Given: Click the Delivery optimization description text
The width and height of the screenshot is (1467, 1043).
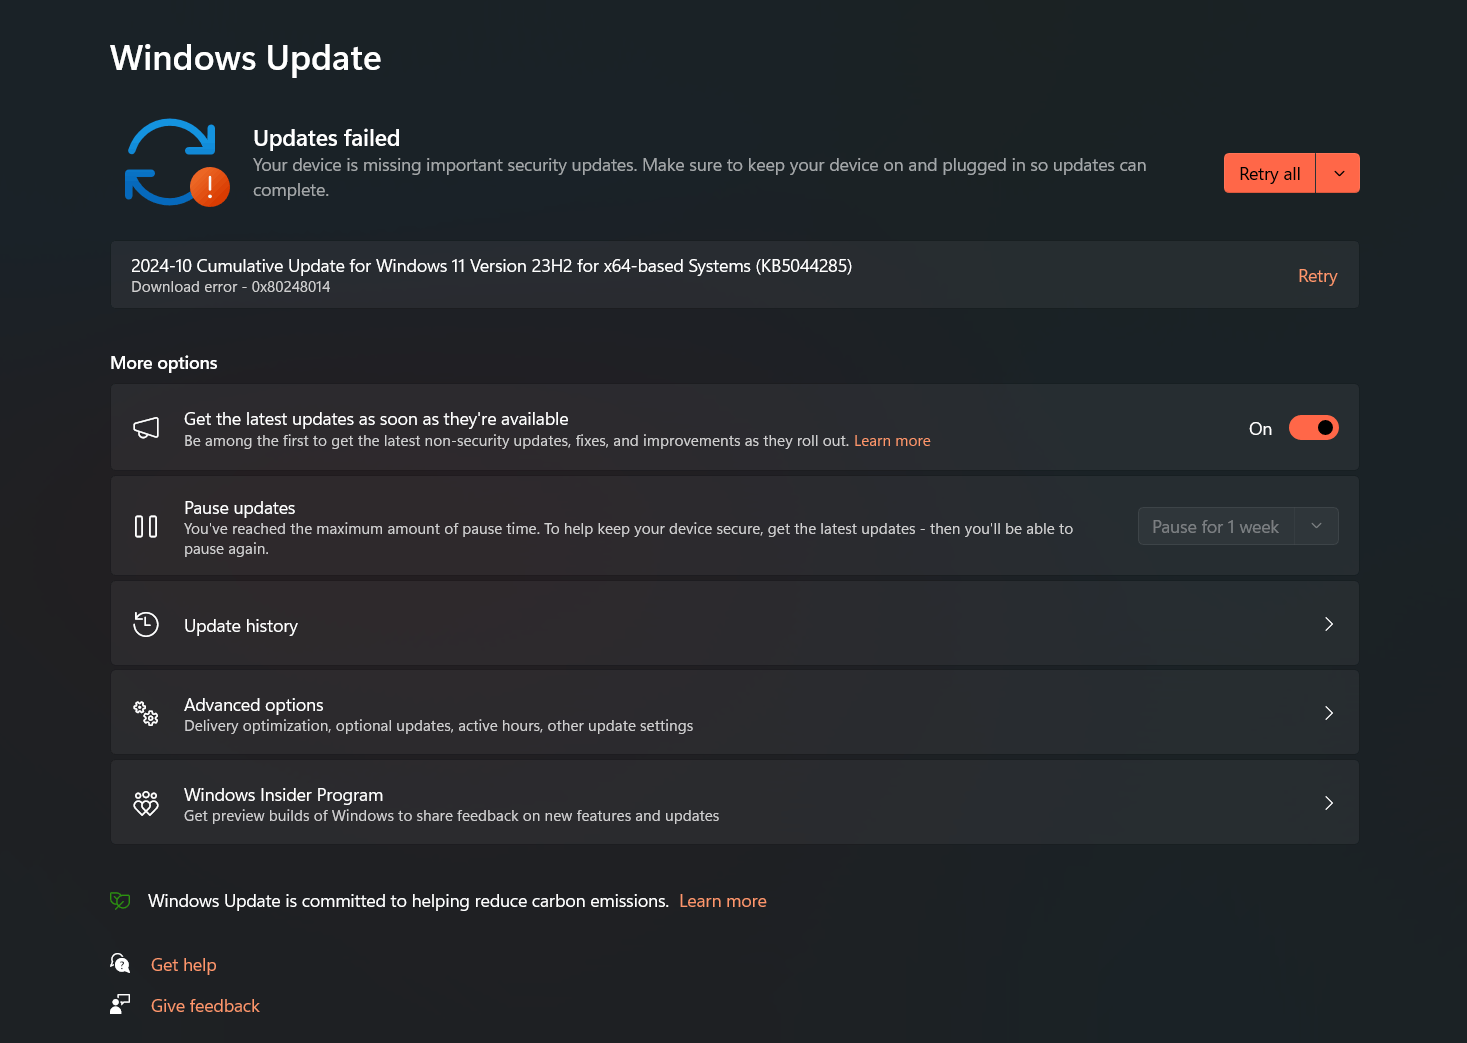Looking at the screenshot, I should [x=438, y=726].
